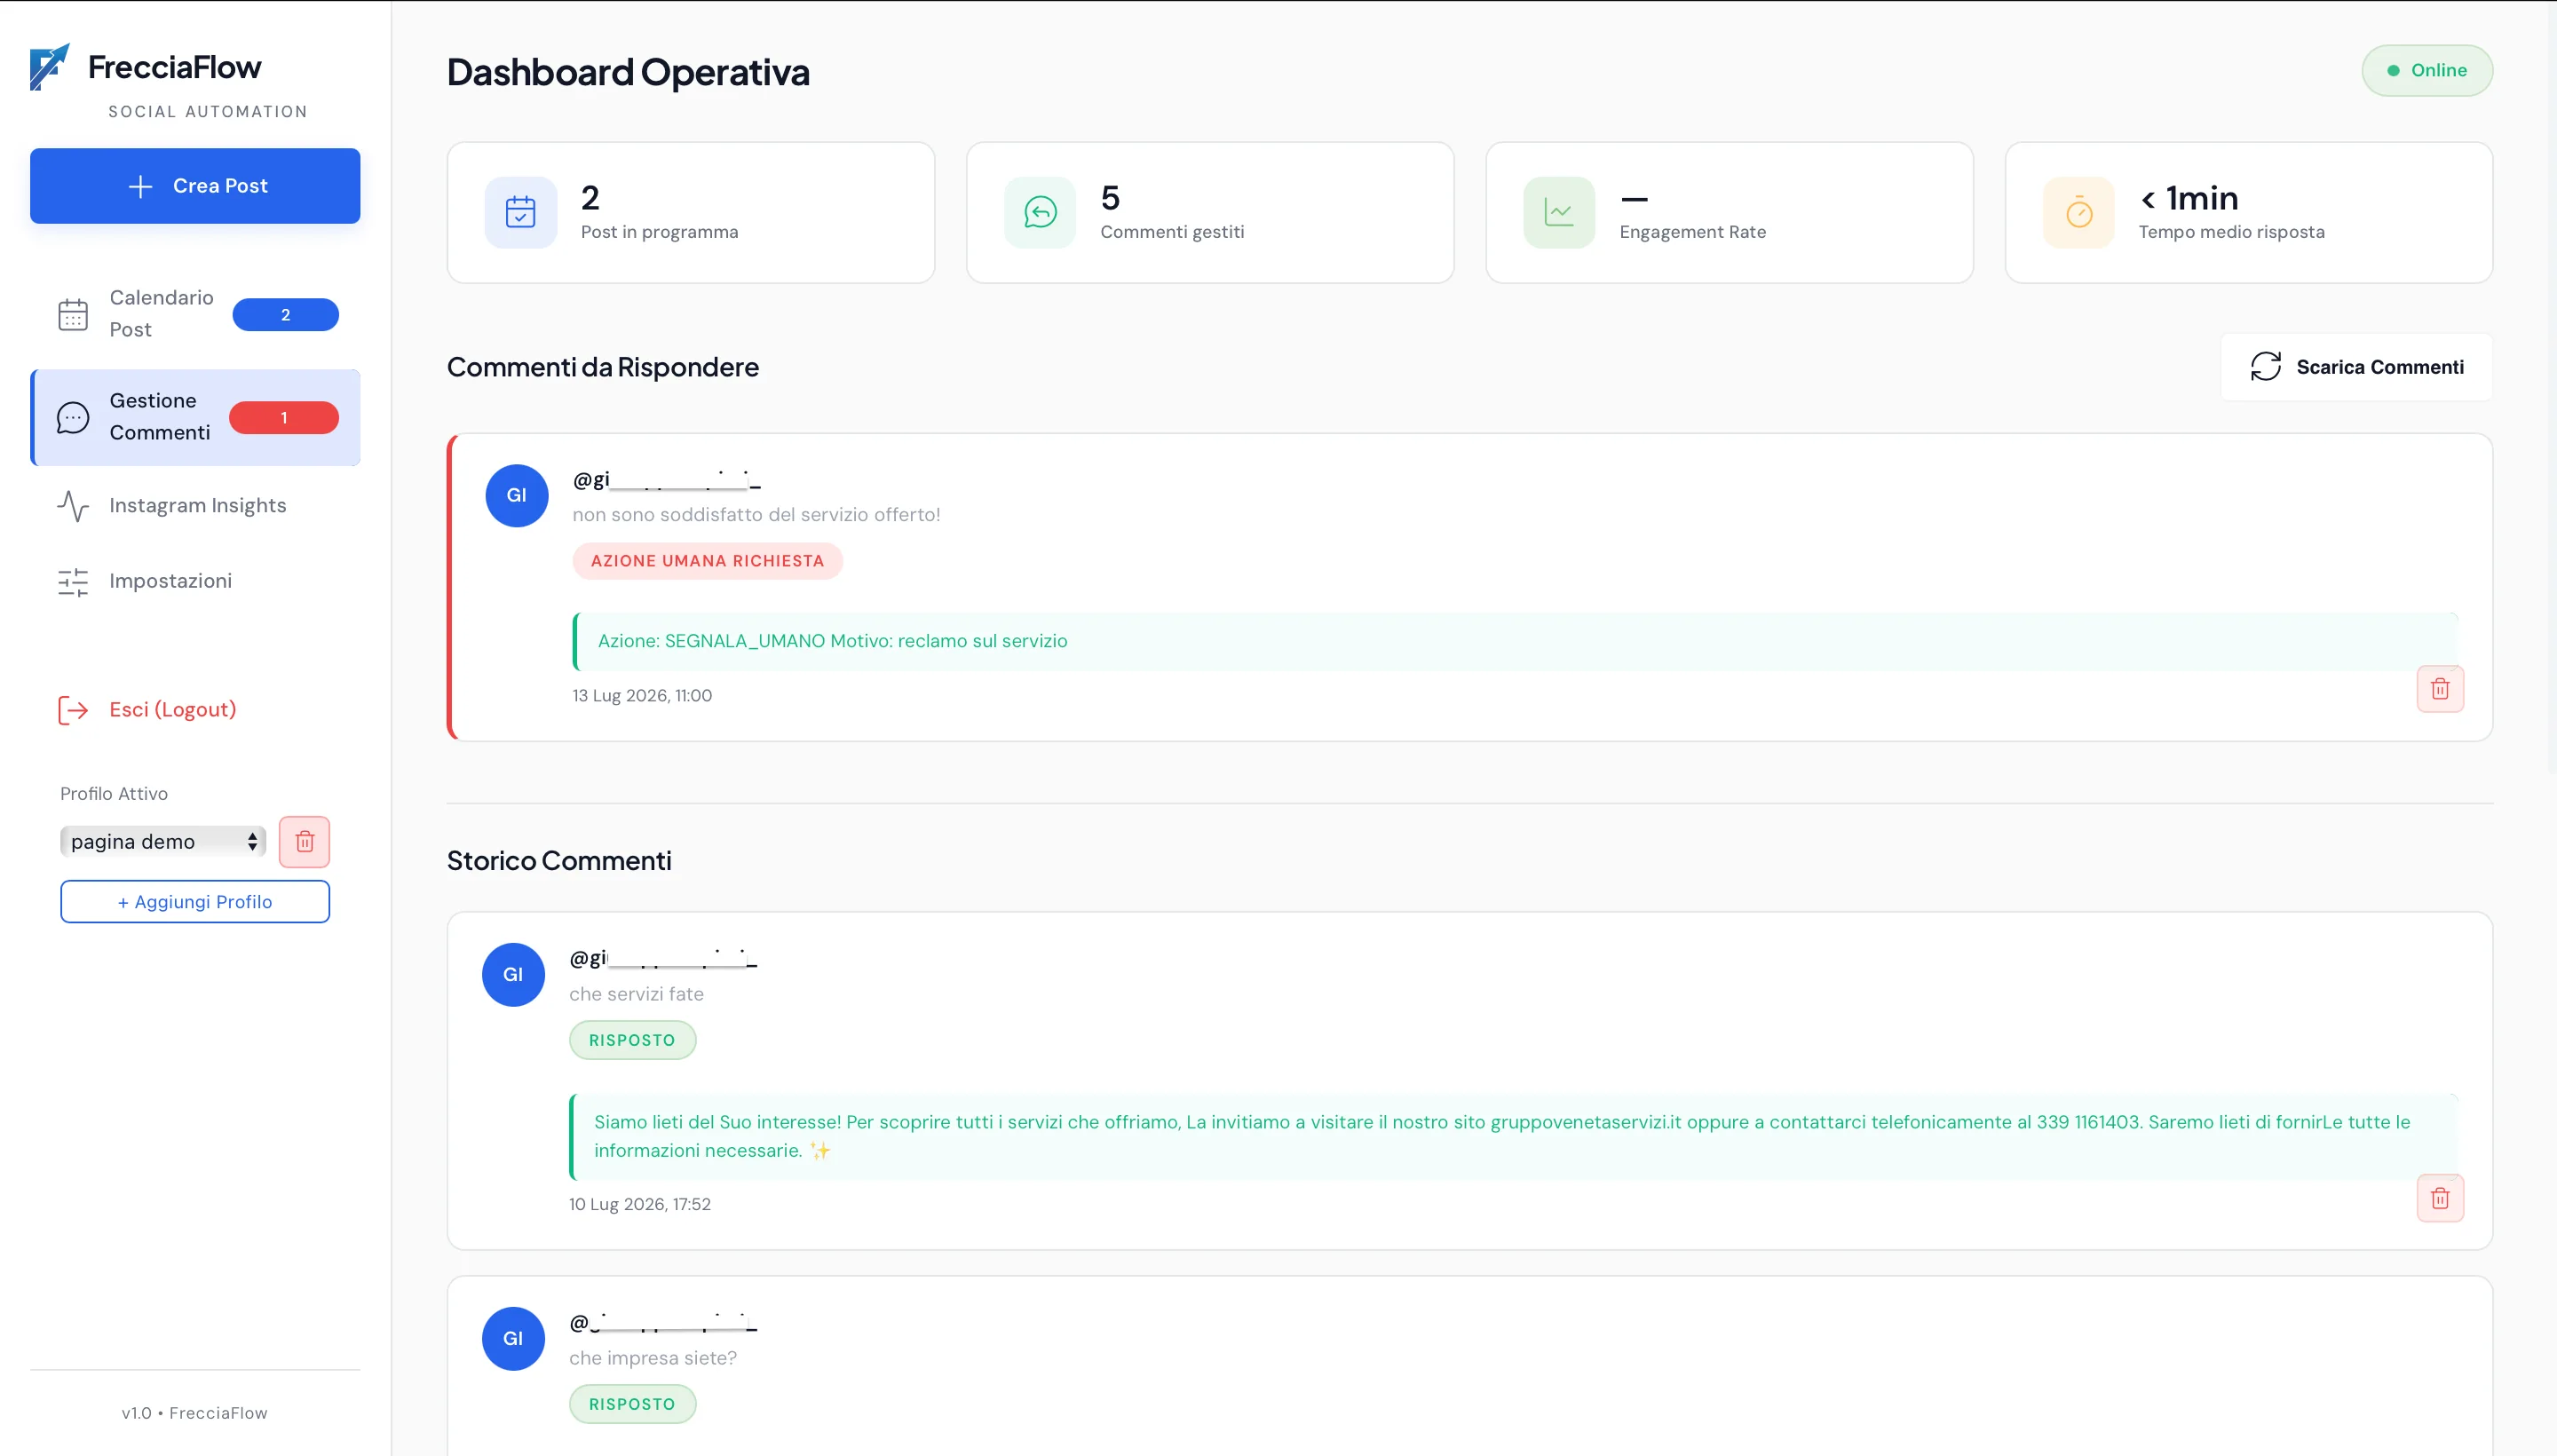Click RISPOSTO tag under 'che servizi fate'
This screenshot has width=2557, height=1456.
pos(632,1040)
